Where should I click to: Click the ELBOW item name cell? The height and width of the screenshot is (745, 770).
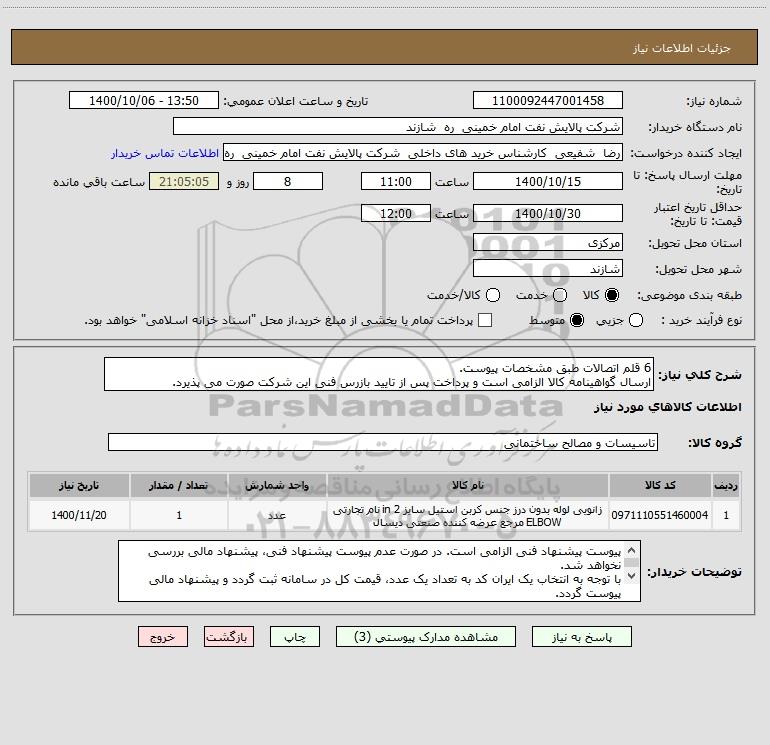(x=468, y=516)
